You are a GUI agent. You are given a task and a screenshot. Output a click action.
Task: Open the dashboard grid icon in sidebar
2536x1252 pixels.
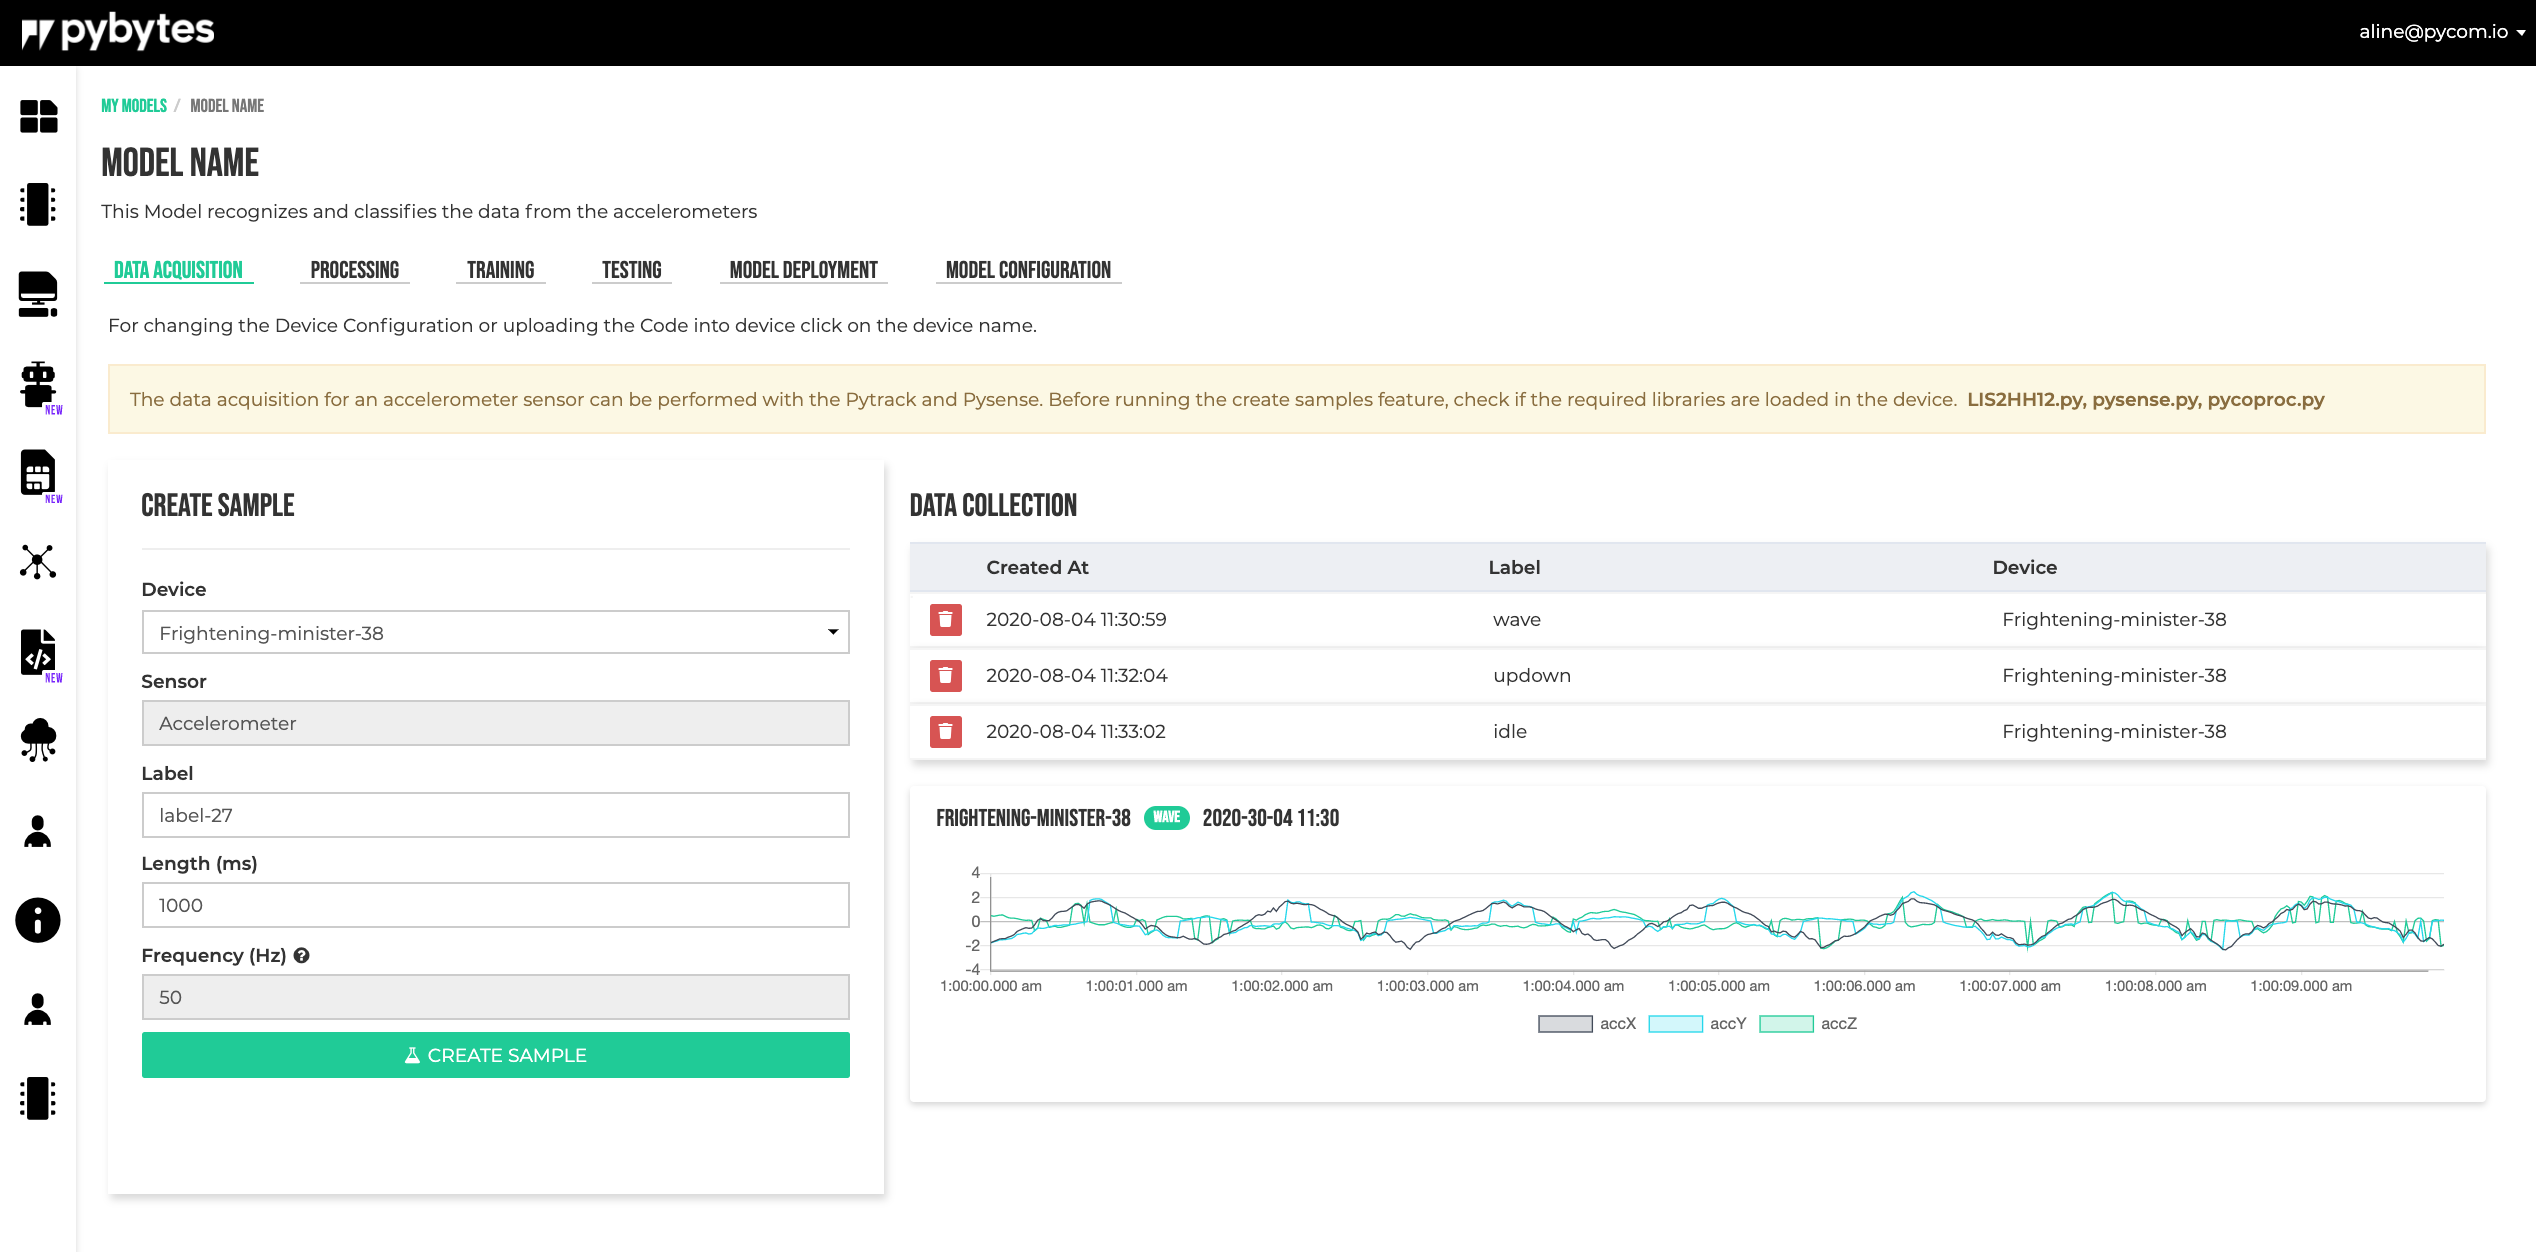(x=38, y=116)
